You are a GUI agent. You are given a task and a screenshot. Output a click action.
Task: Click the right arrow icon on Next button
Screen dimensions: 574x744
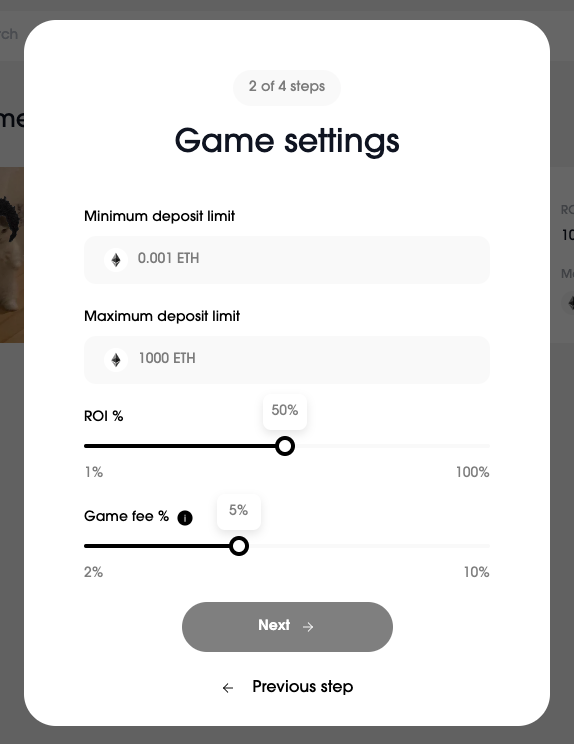pyautogui.click(x=308, y=627)
